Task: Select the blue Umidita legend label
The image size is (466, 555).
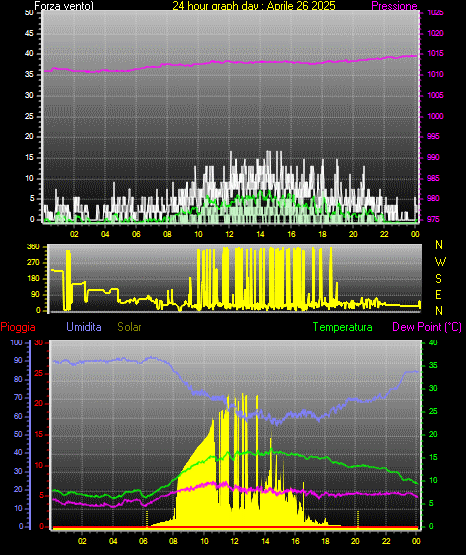Action: pyautogui.click(x=84, y=327)
